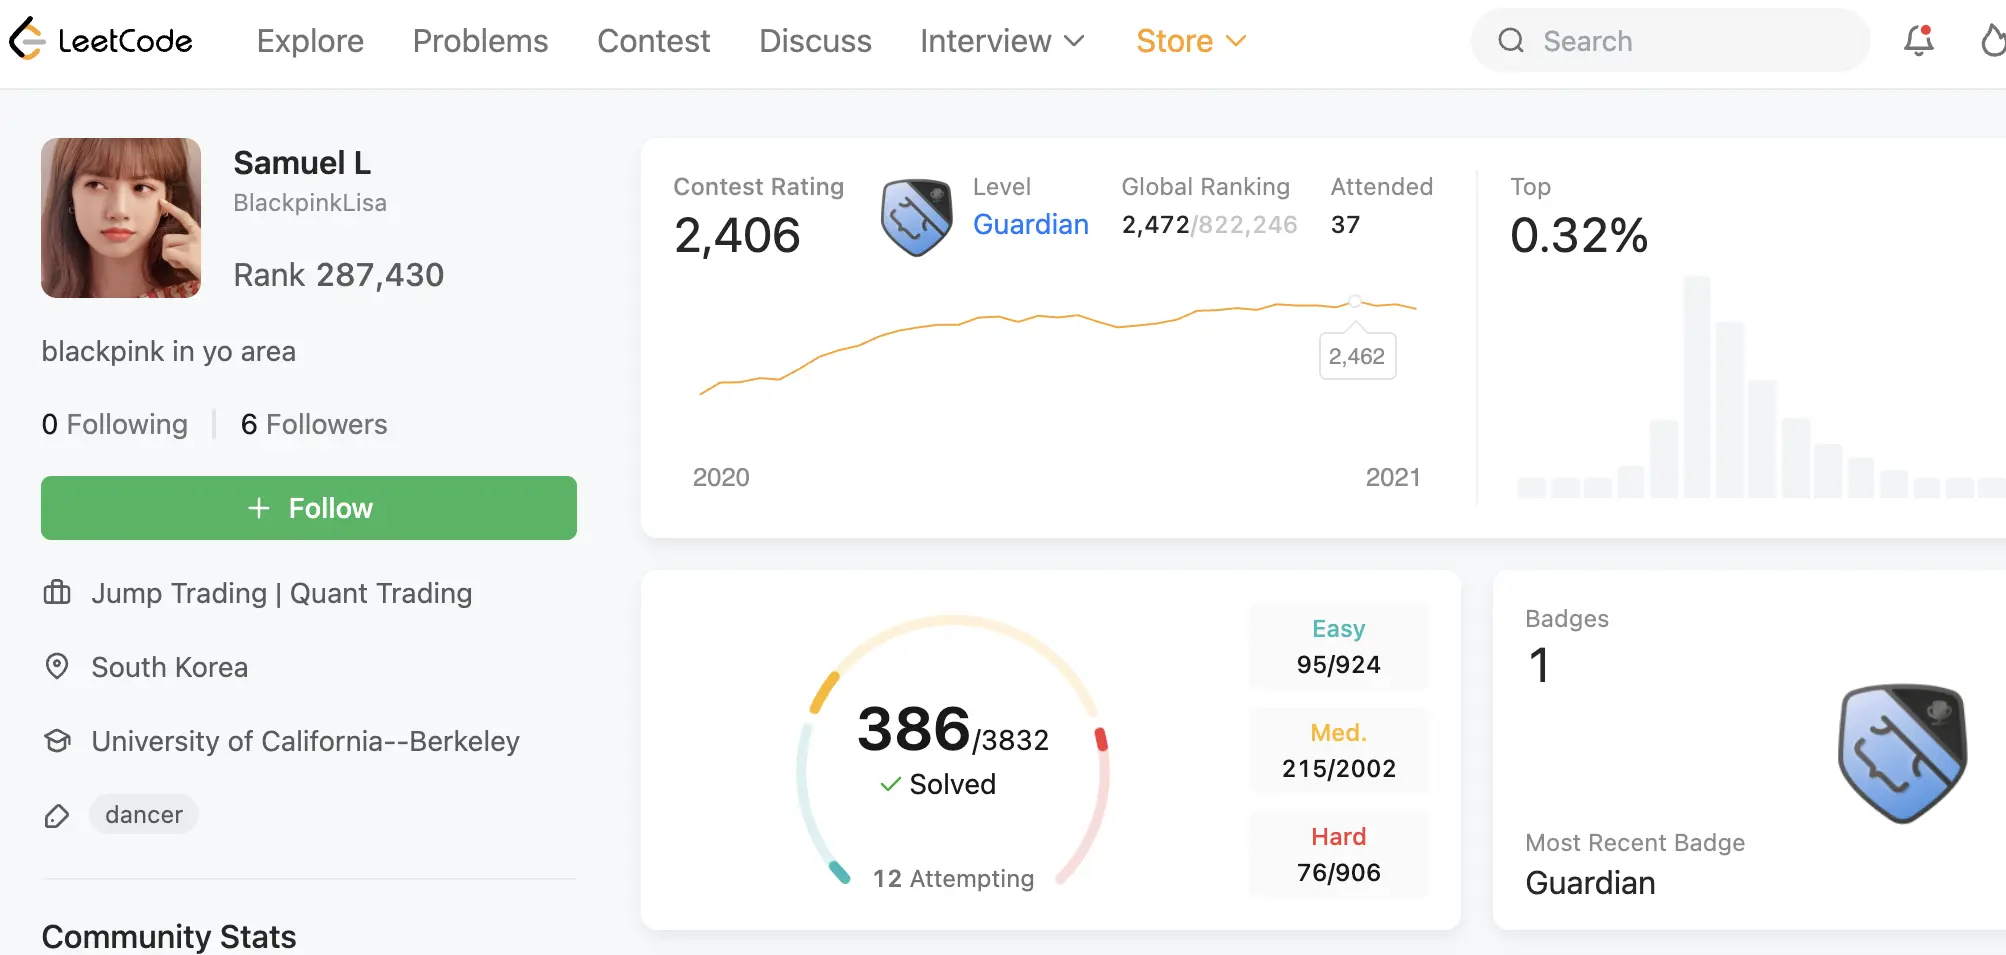
Task: Click the graduation cap icon beside University
Action: (57, 741)
